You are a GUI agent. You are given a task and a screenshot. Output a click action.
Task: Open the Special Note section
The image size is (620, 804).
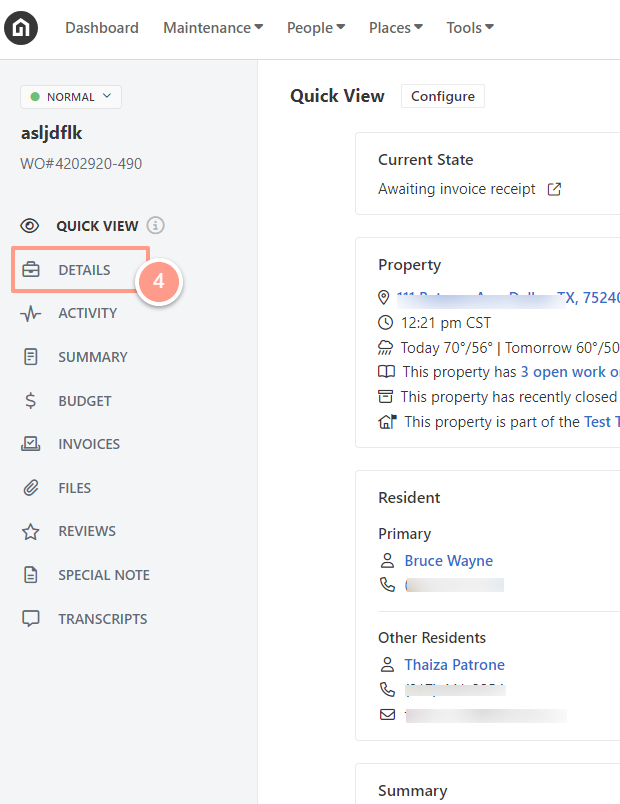click(104, 575)
